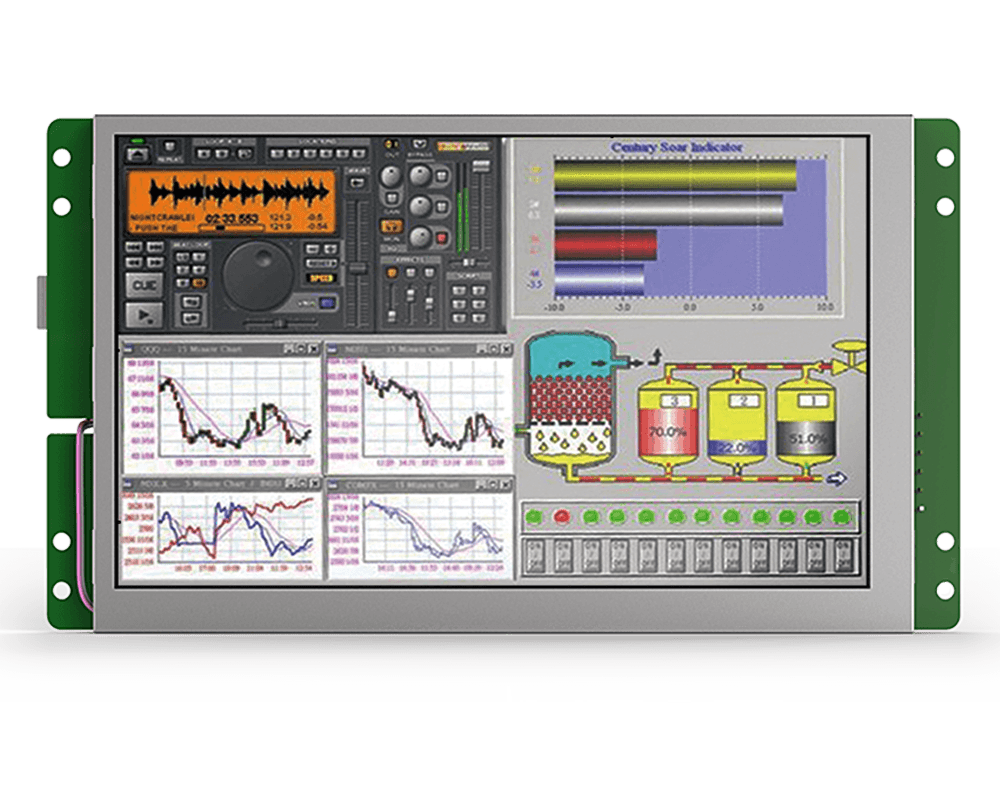Click the OUT knob under the headphone icon

tap(391, 177)
